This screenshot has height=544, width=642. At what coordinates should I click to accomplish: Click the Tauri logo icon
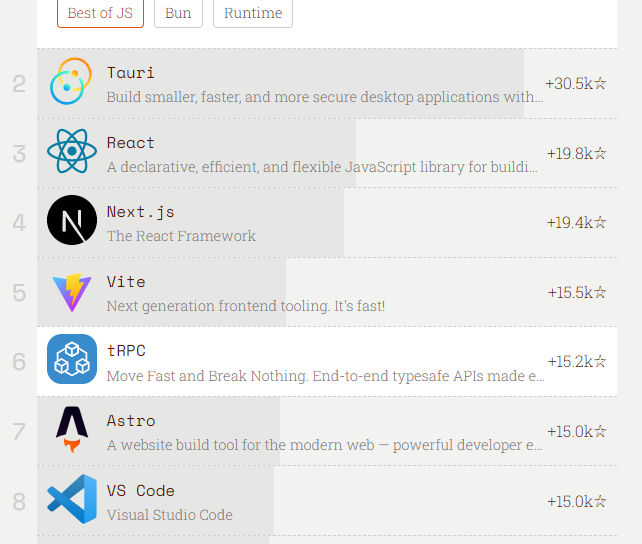coord(71,82)
